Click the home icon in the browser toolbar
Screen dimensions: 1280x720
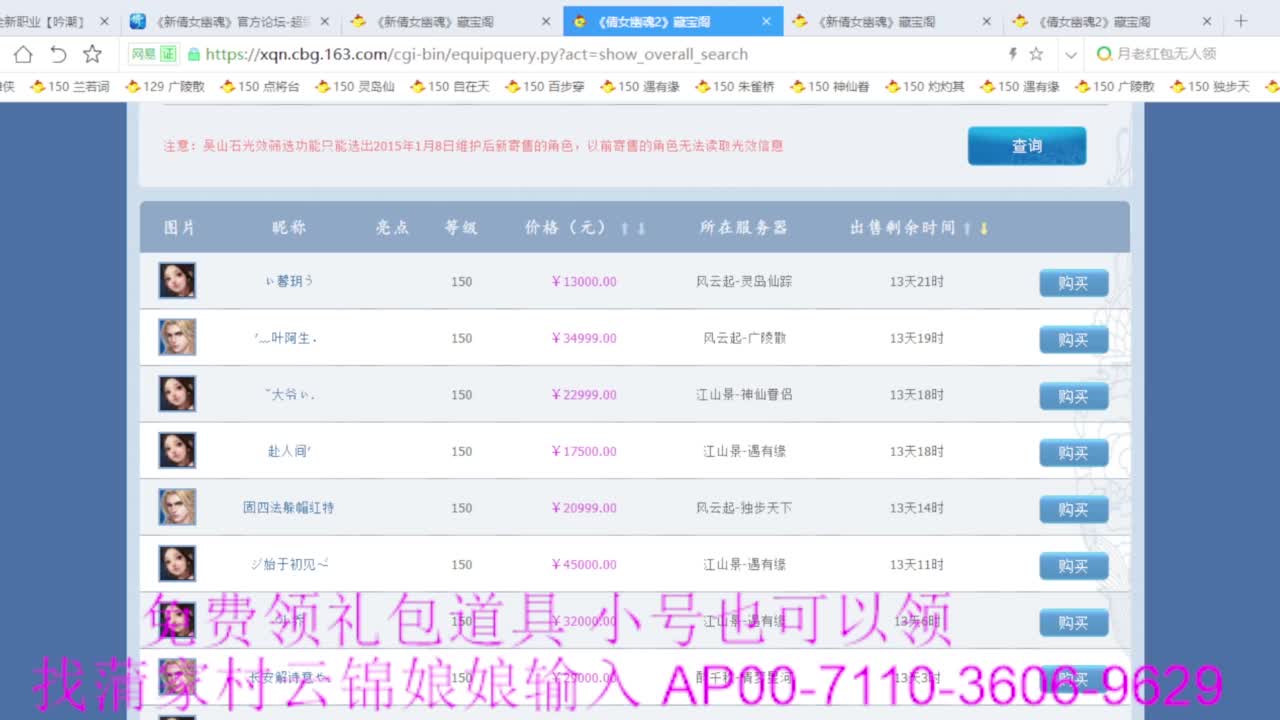[22, 55]
